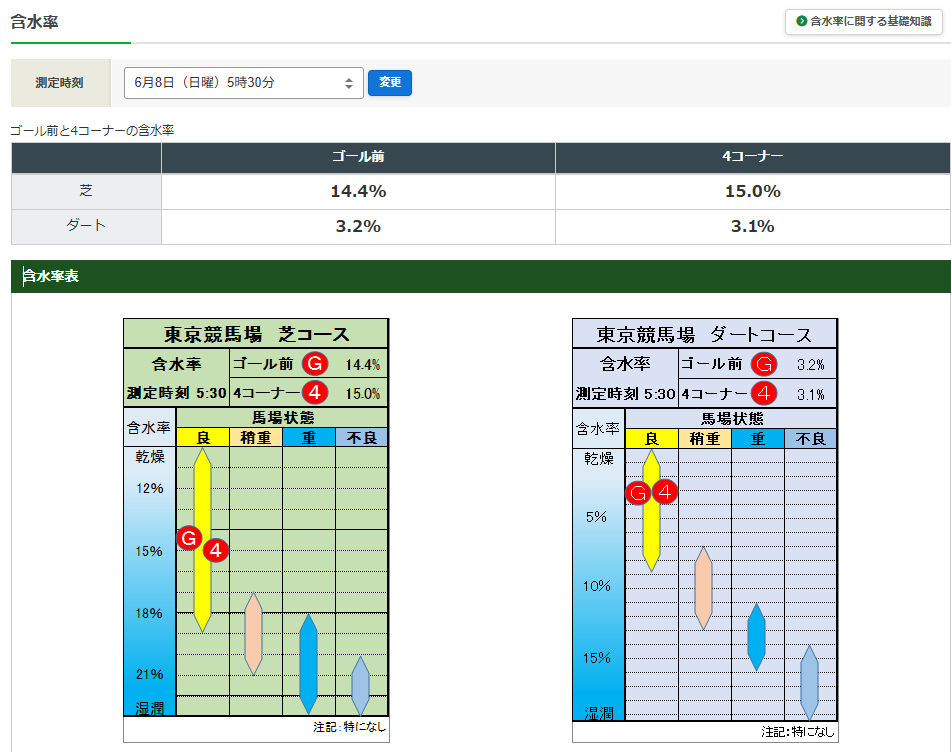This screenshot has width=951, height=752.
Task: Click the 馬場状態 header in dirt chart
Action: click(732, 418)
